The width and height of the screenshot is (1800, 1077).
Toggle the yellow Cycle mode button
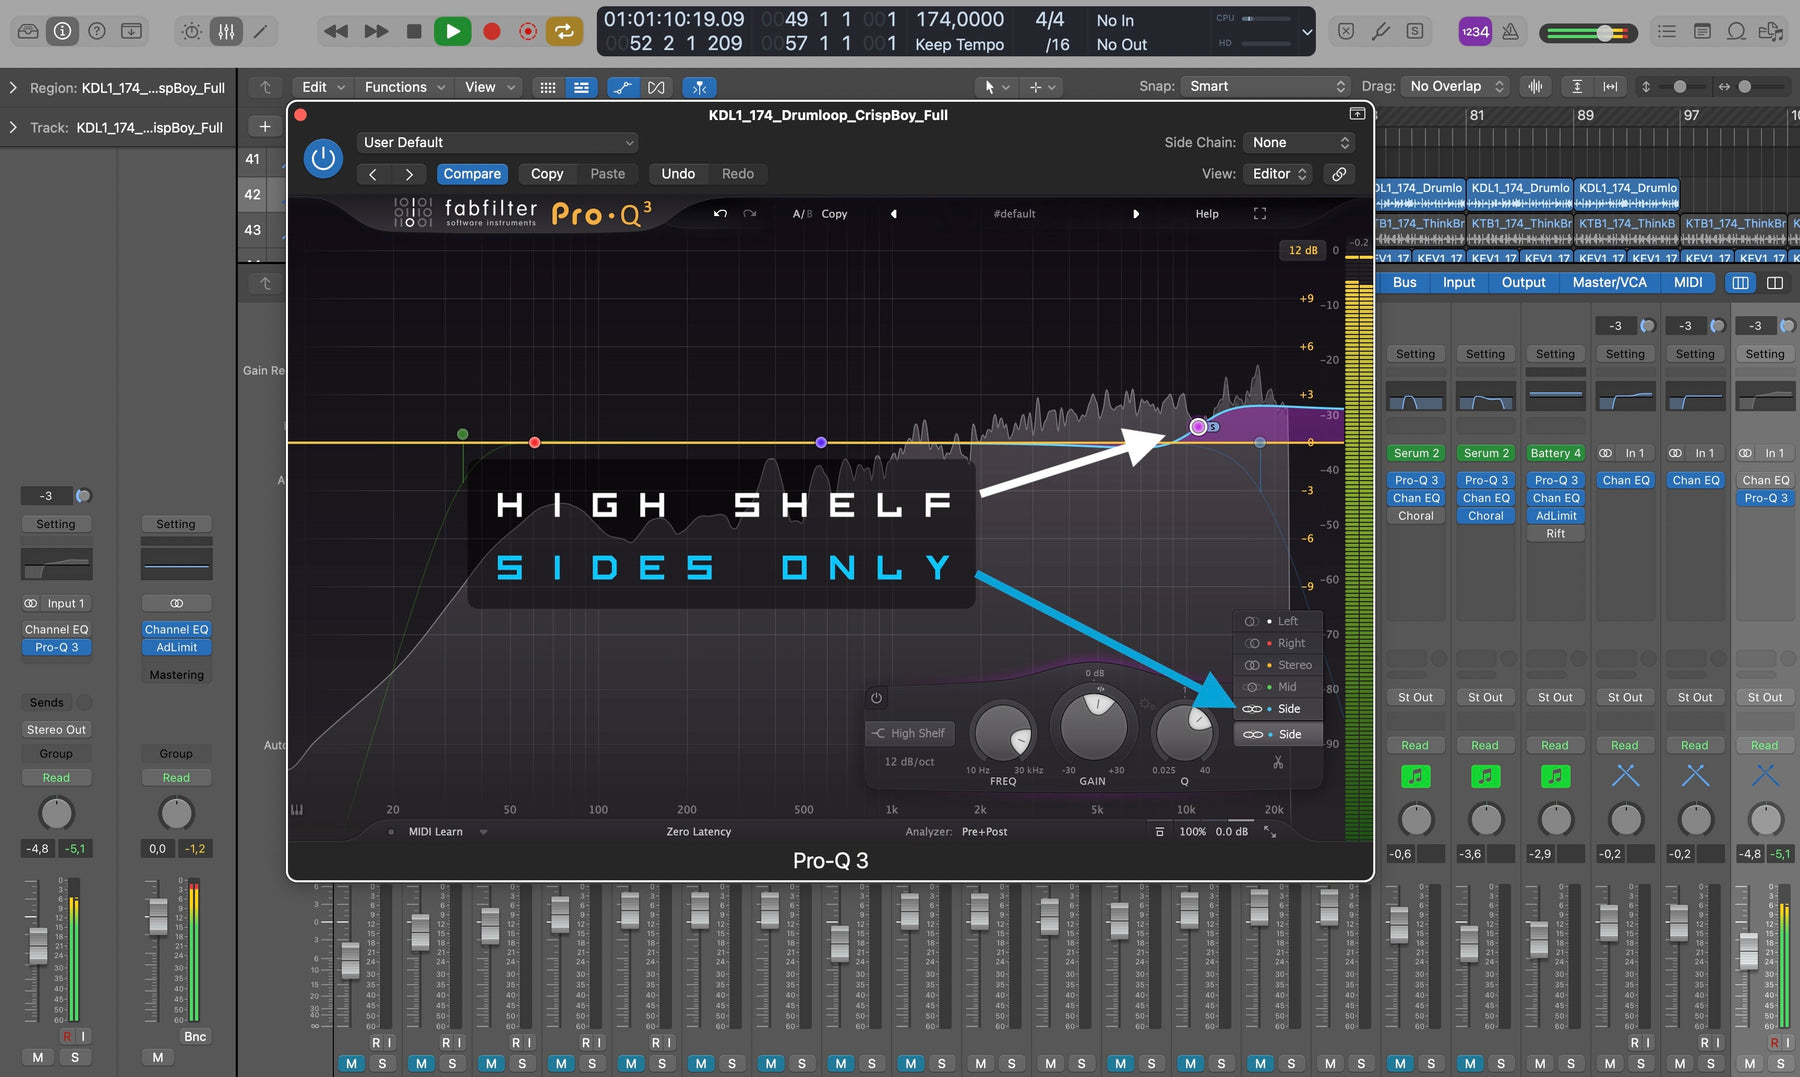564,31
